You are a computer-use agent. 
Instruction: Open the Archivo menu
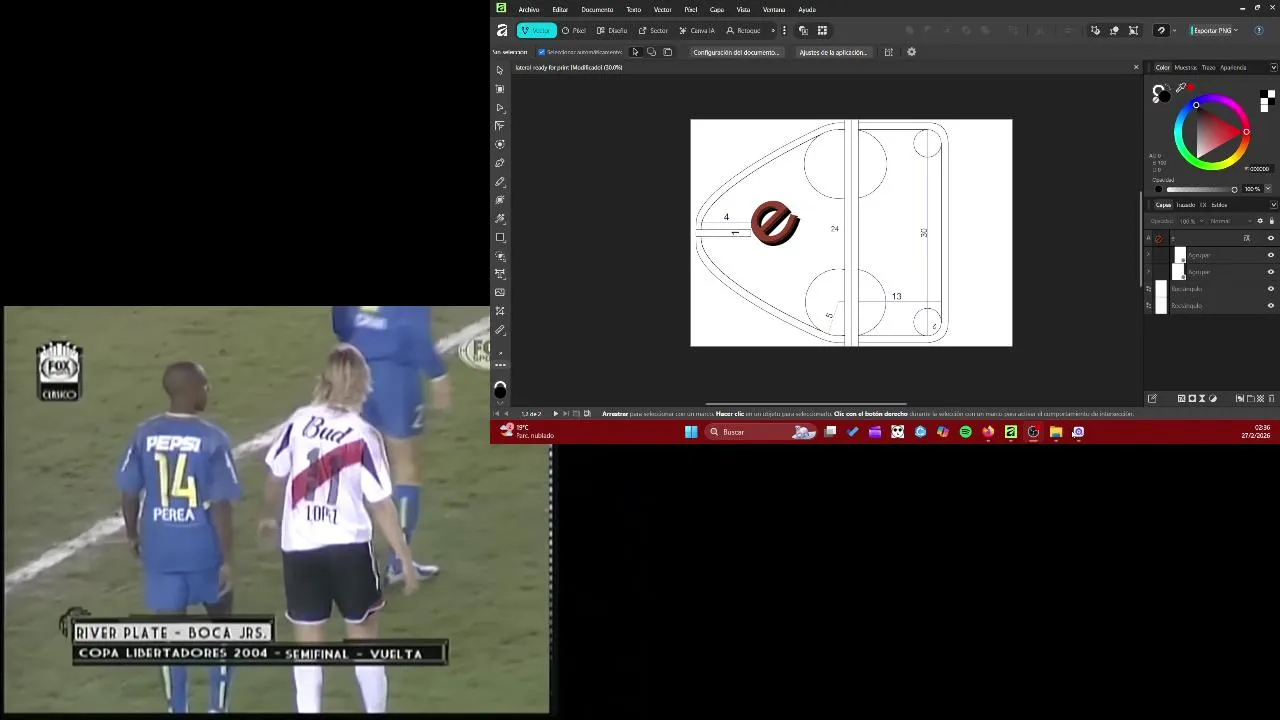(529, 9)
